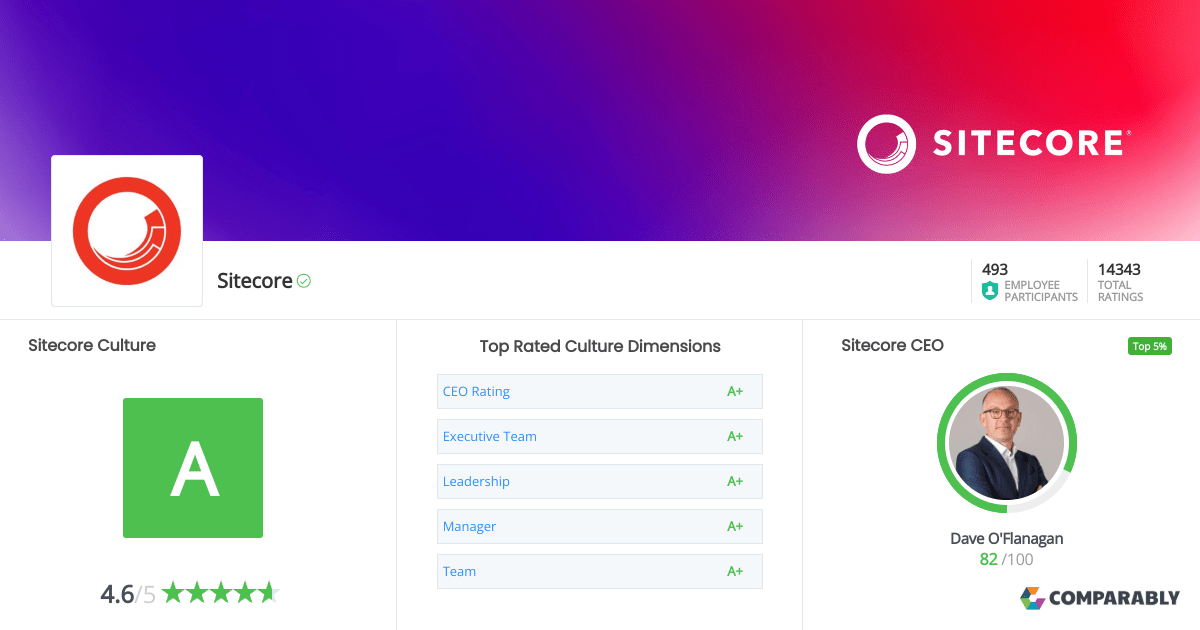Click the green culture grade A badge

click(x=192, y=467)
